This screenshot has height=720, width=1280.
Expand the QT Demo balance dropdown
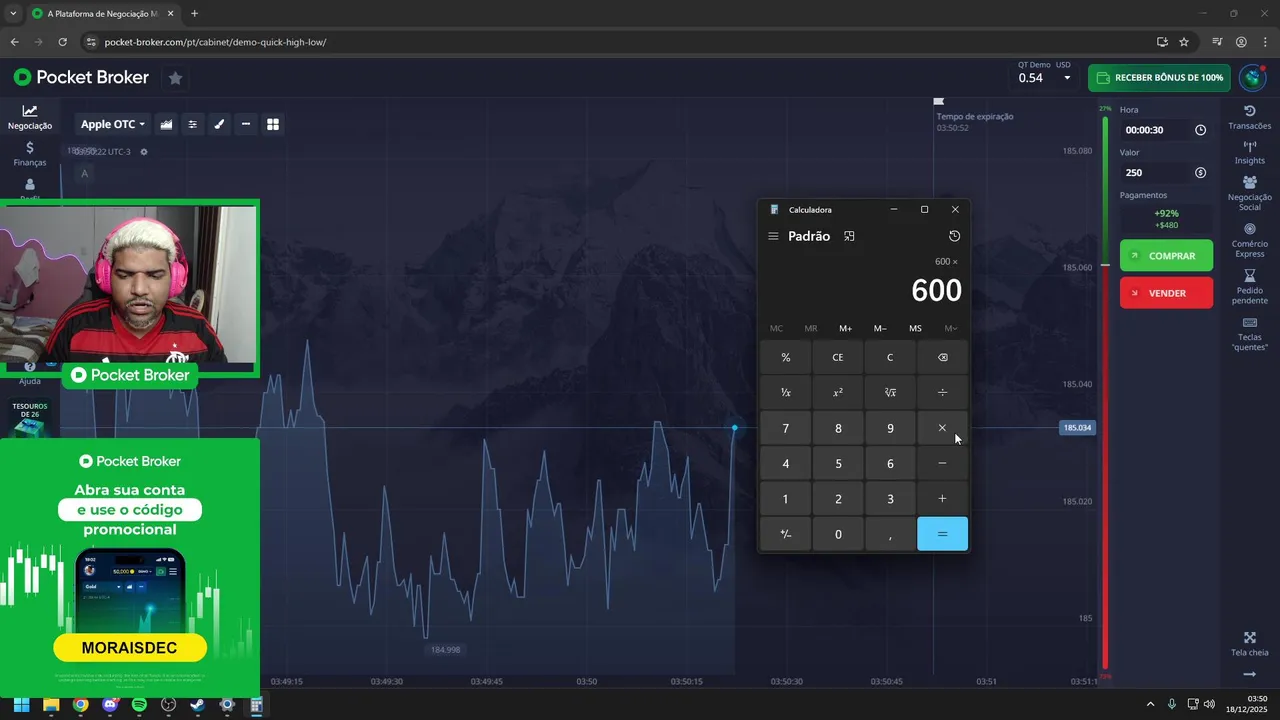tap(1067, 78)
